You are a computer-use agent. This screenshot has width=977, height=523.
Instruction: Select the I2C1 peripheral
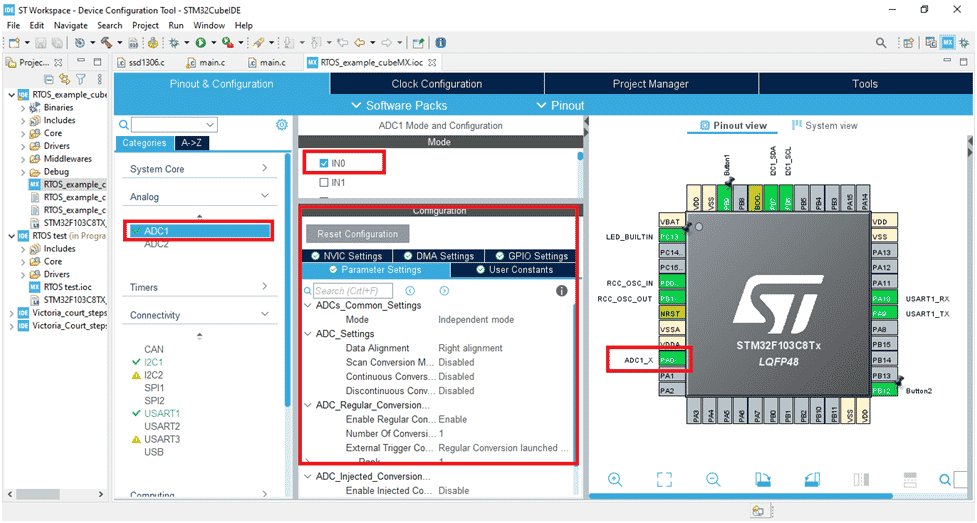(x=153, y=362)
